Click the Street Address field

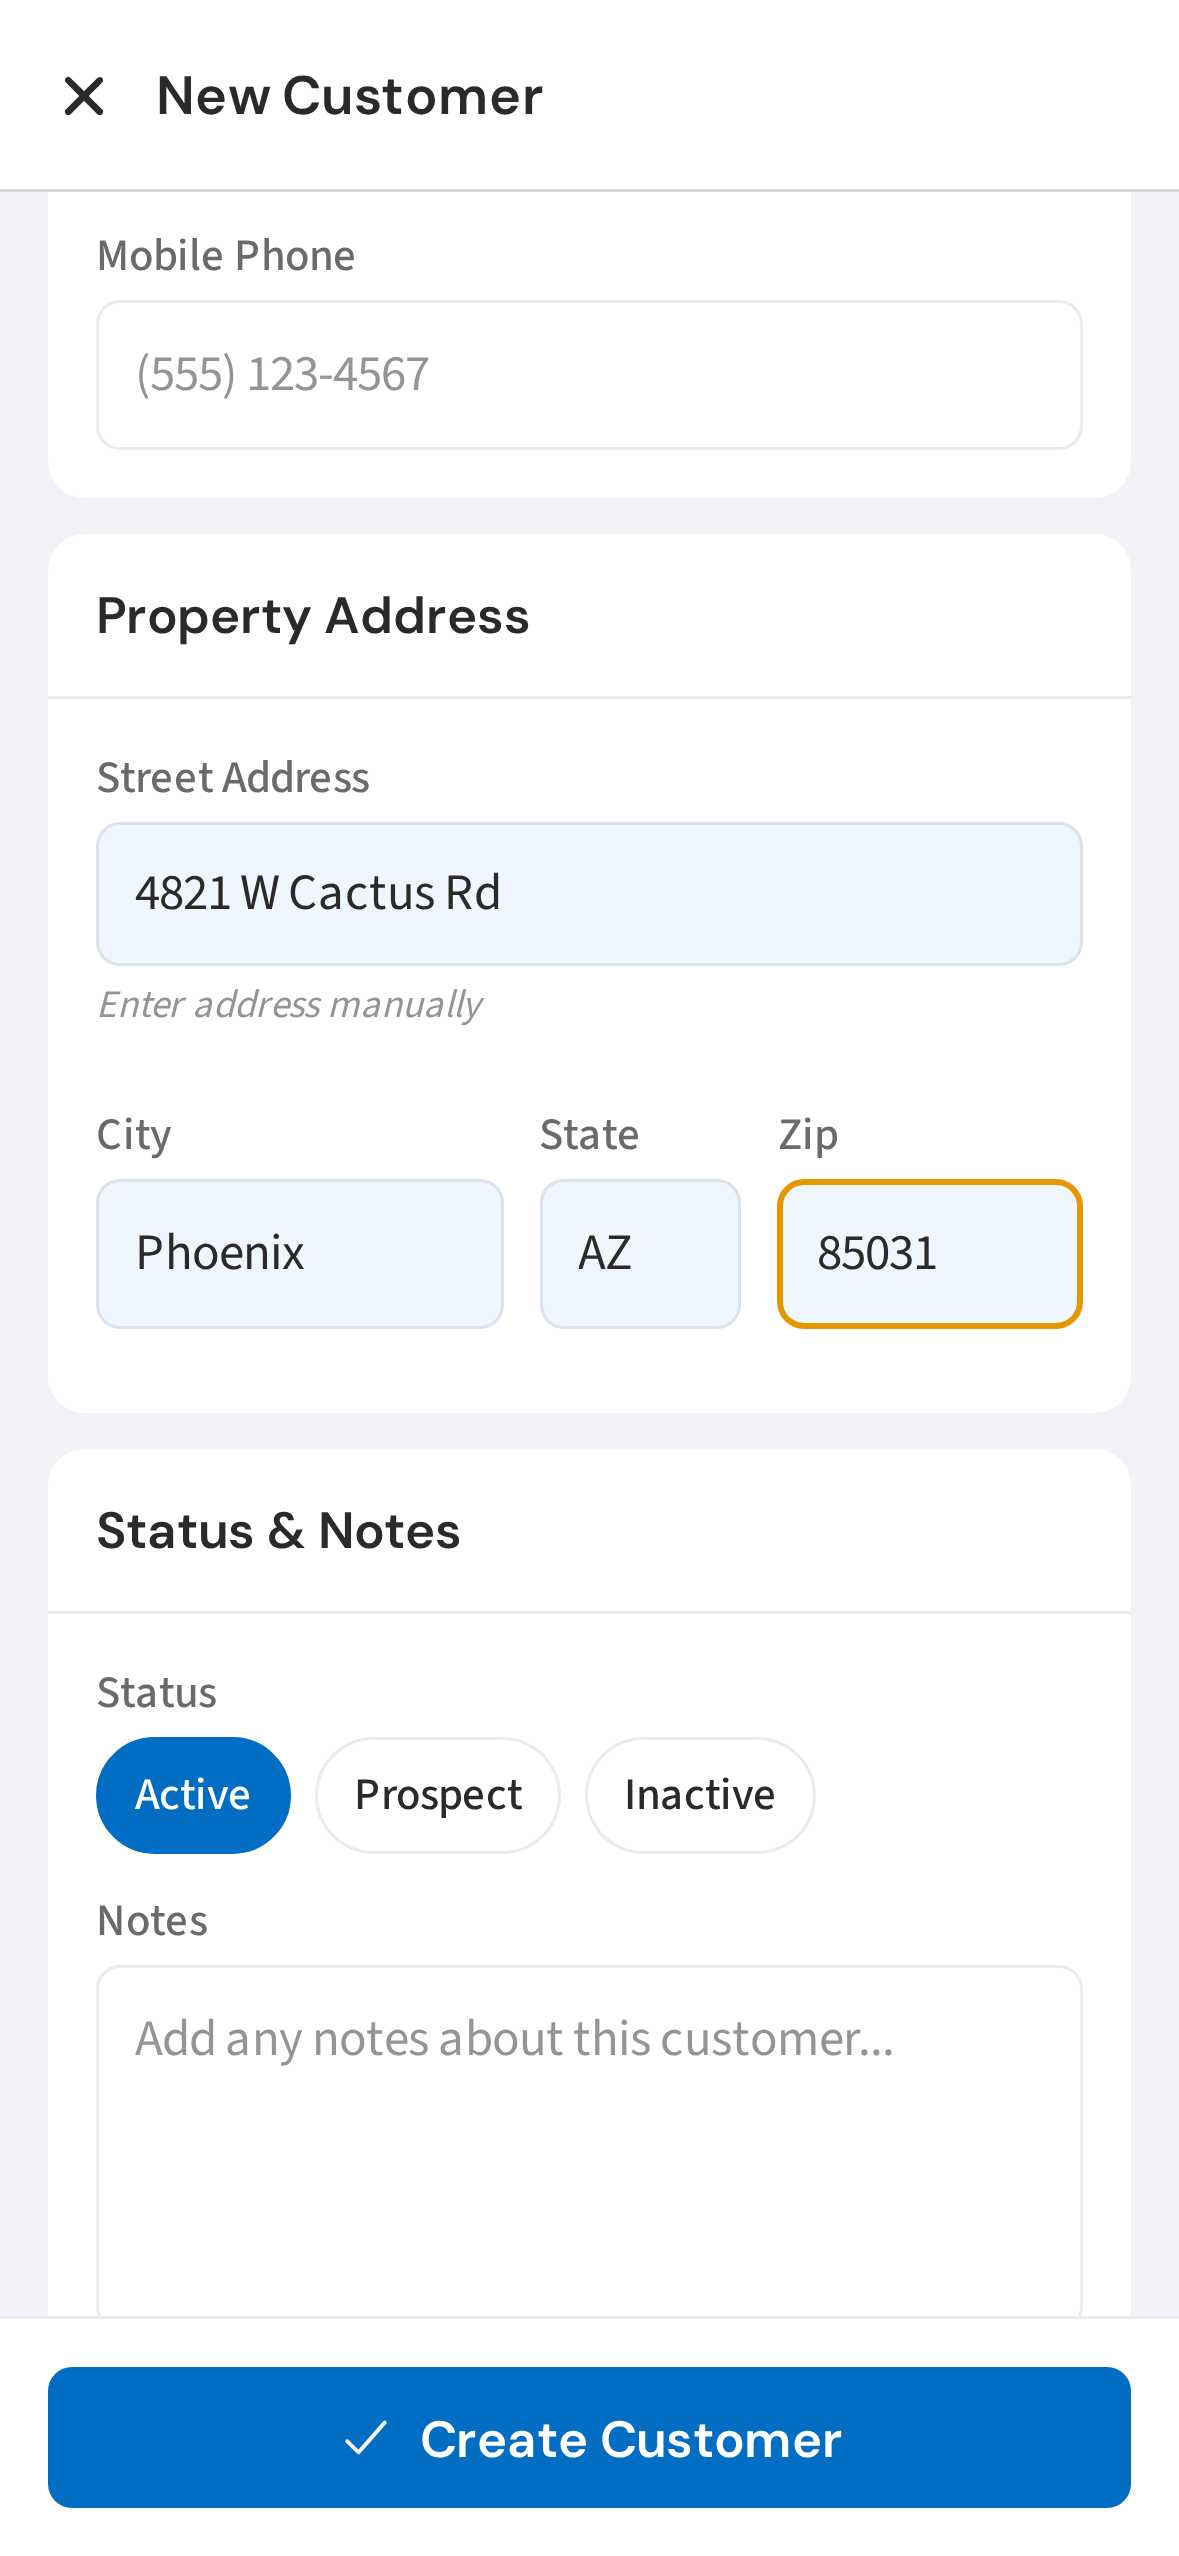pyautogui.click(x=589, y=894)
